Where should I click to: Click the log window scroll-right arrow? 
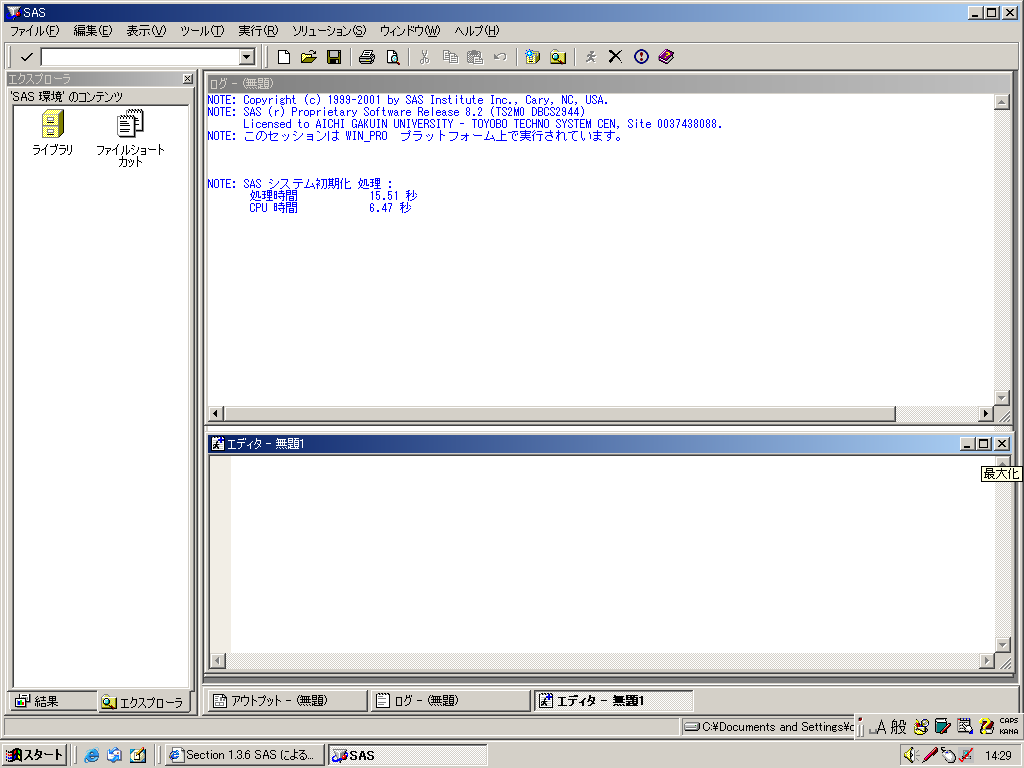pyautogui.click(x=985, y=413)
